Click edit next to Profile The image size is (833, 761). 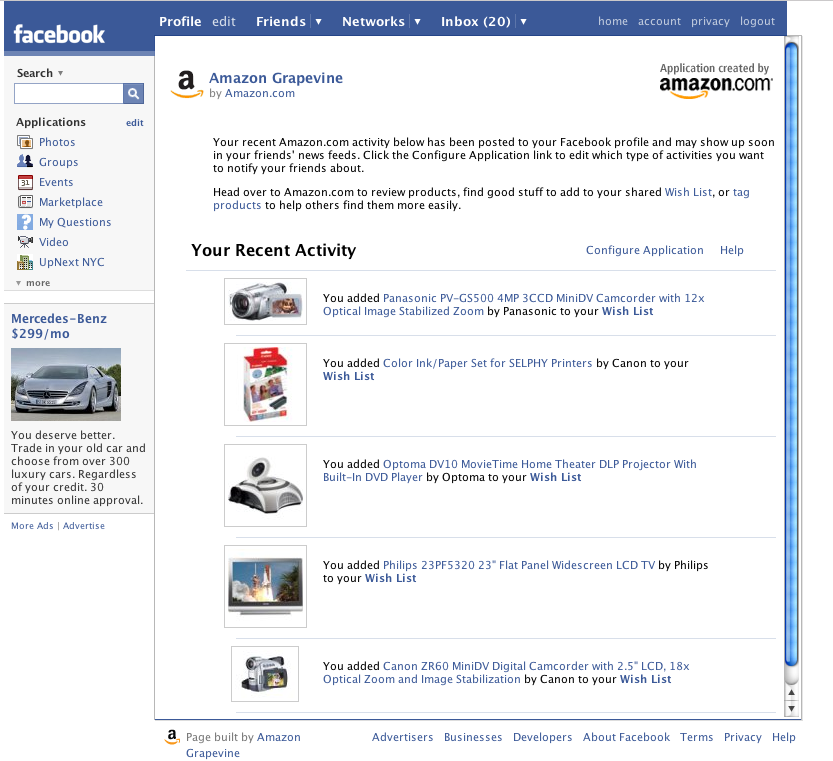point(224,22)
